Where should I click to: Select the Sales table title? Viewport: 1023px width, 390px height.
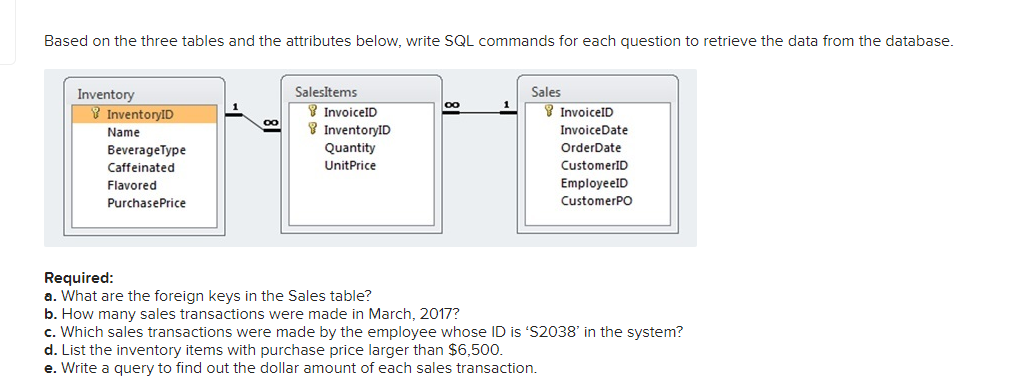coord(546,92)
